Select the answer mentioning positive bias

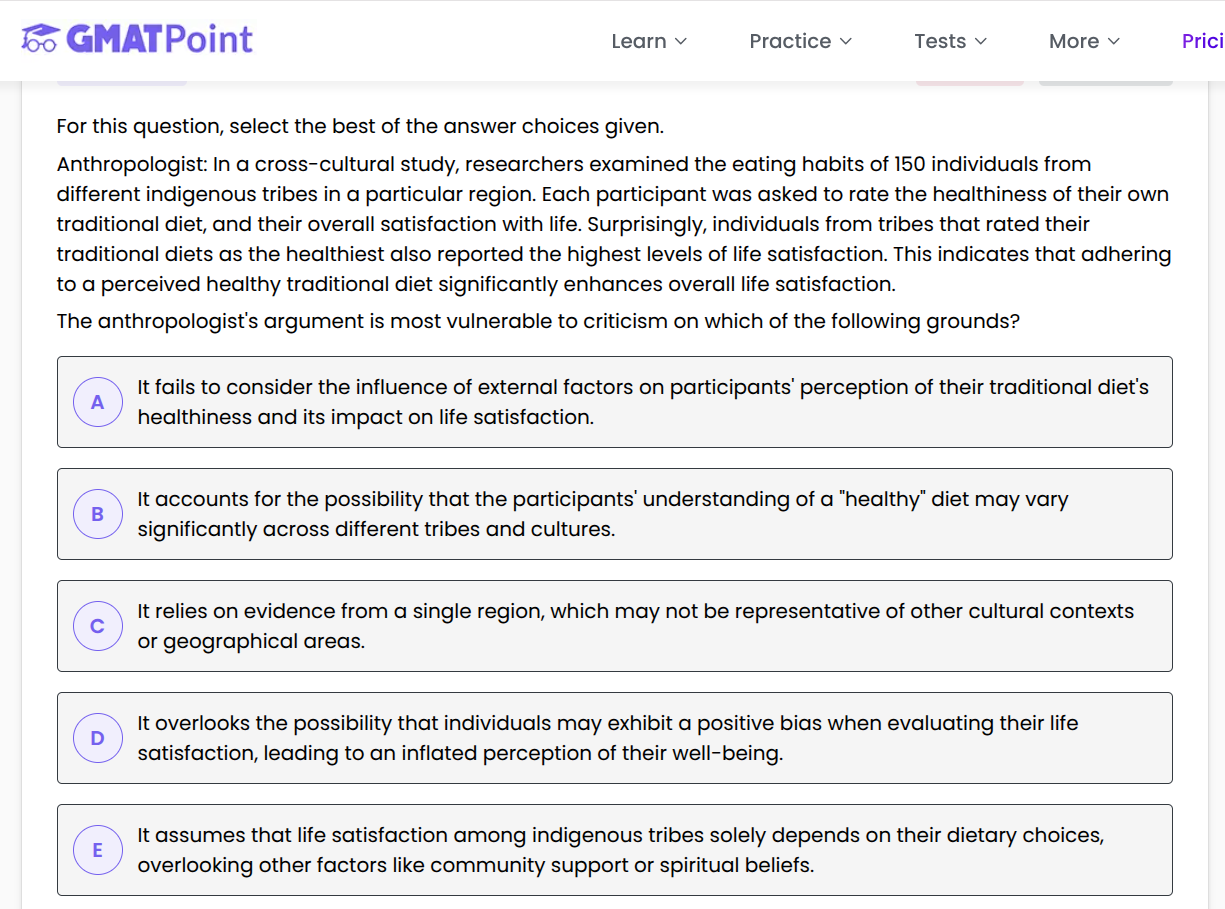[607, 738]
